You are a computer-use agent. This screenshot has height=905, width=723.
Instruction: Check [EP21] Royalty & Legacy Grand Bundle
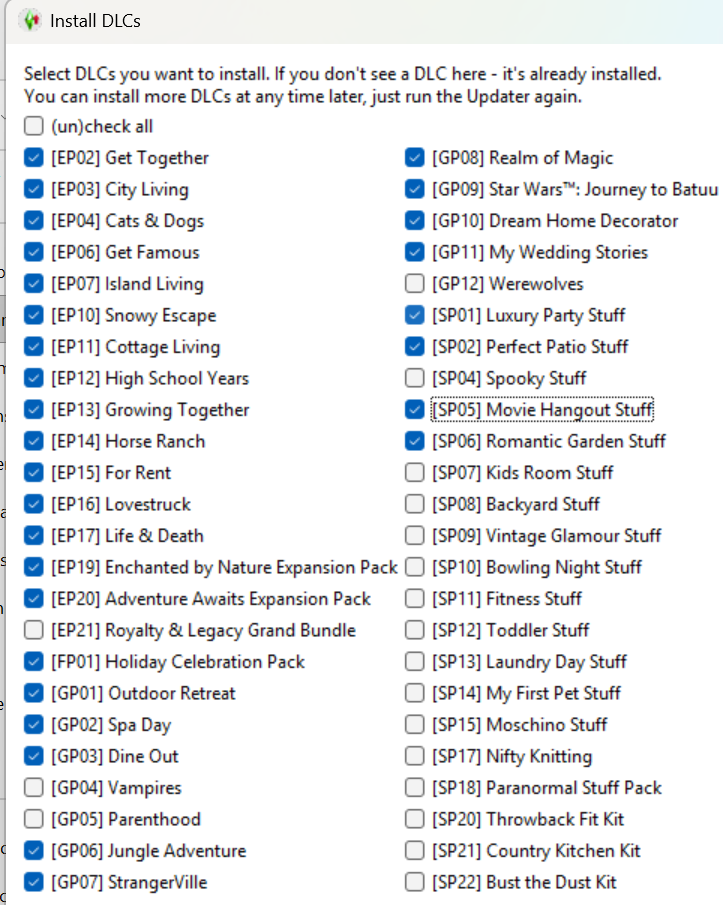[x=33, y=630]
